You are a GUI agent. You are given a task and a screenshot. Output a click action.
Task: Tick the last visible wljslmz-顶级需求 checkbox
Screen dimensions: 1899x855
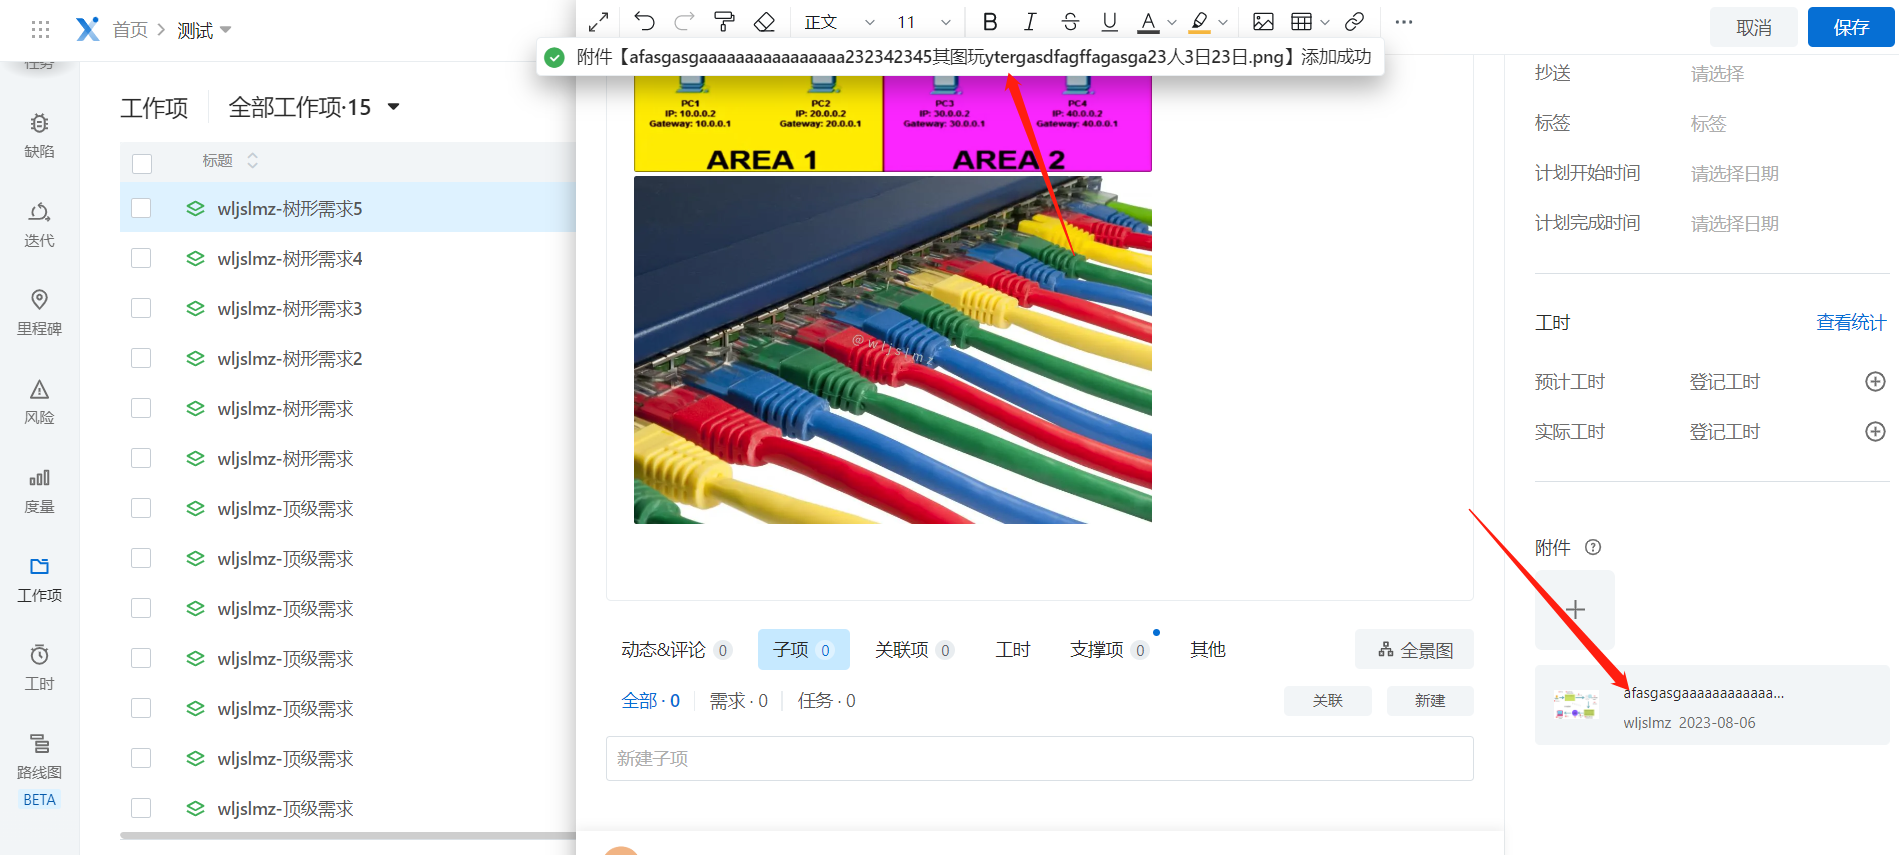(x=141, y=808)
